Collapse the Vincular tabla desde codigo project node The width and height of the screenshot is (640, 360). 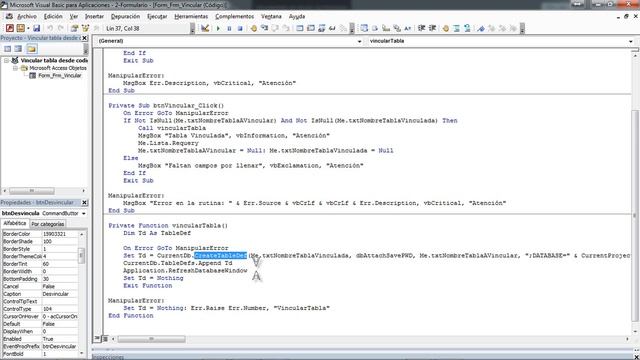[x=7, y=60]
